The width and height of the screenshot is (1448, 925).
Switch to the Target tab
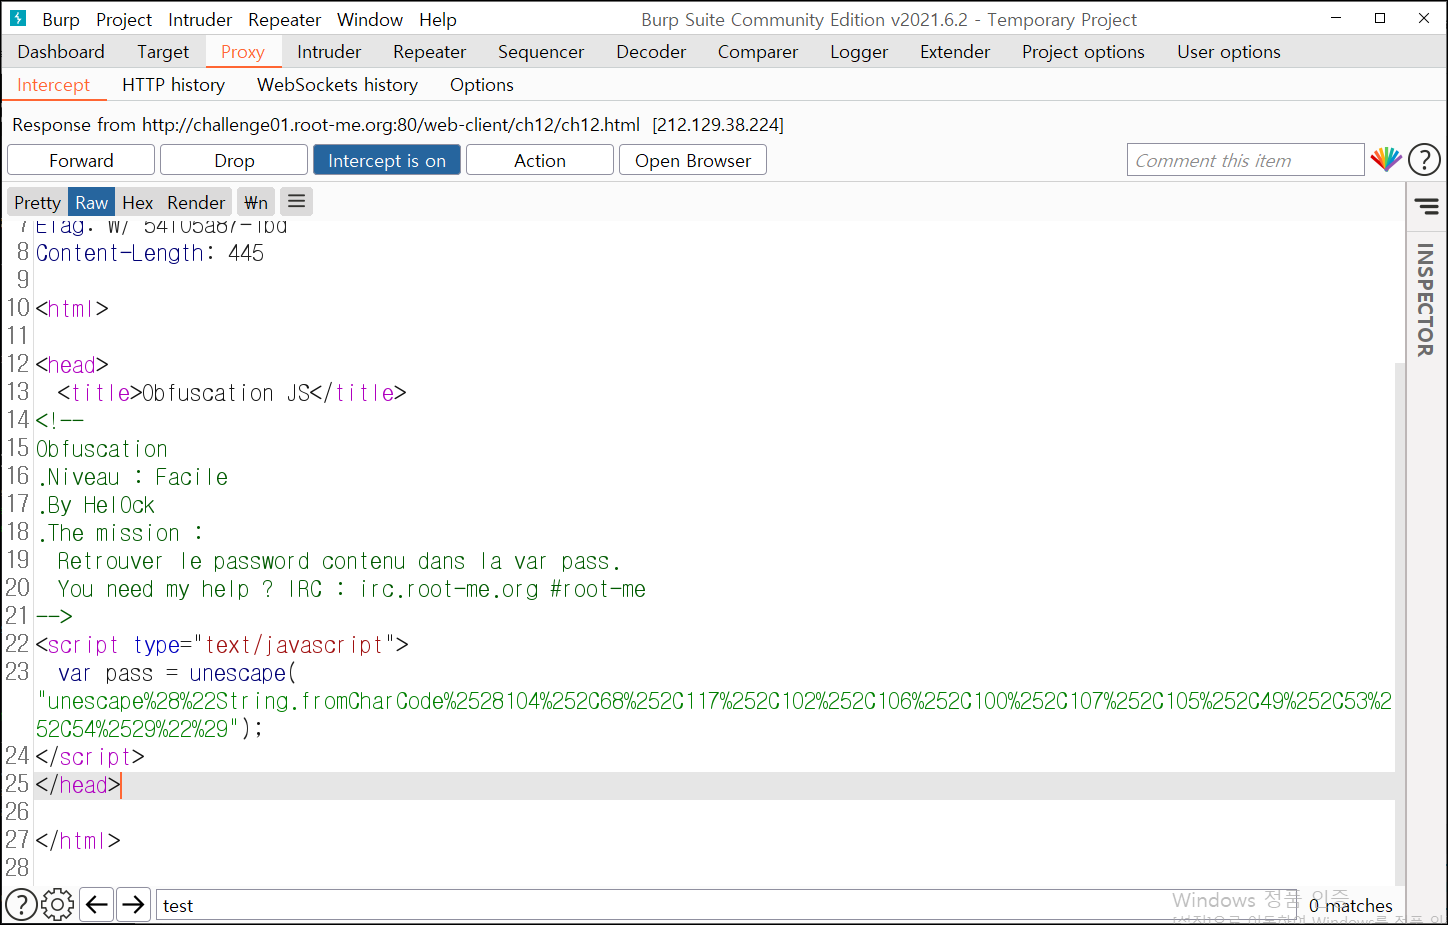pyautogui.click(x=163, y=52)
